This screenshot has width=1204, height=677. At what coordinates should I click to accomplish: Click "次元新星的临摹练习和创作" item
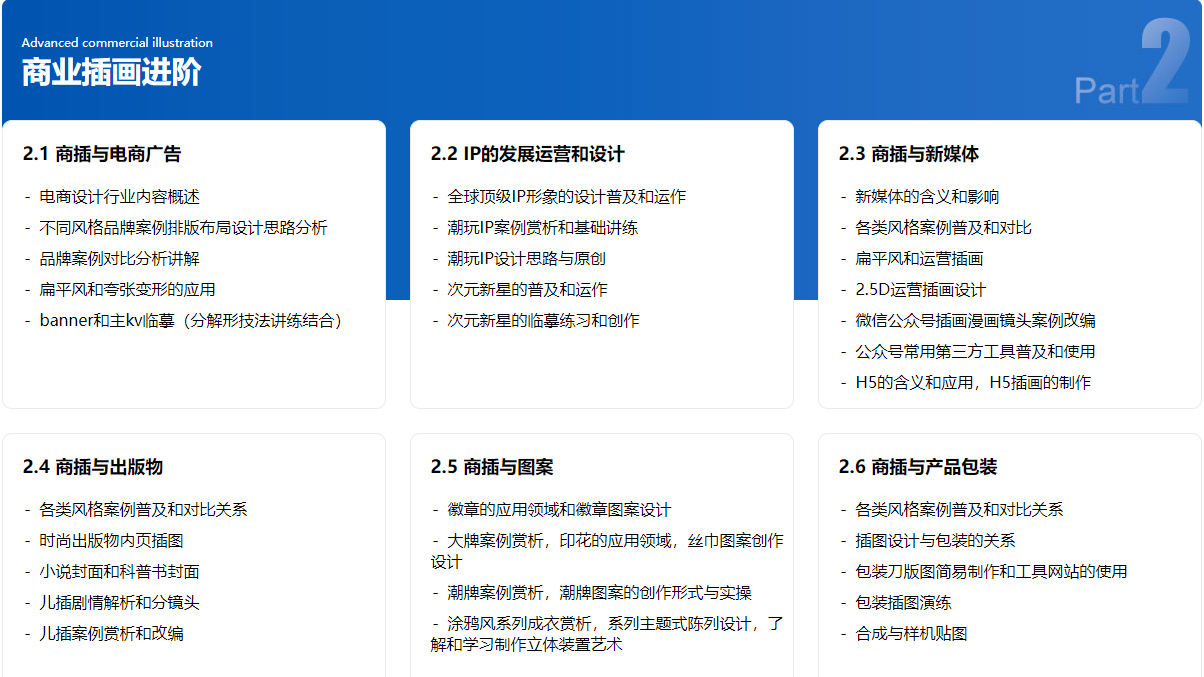(x=543, y=321)
